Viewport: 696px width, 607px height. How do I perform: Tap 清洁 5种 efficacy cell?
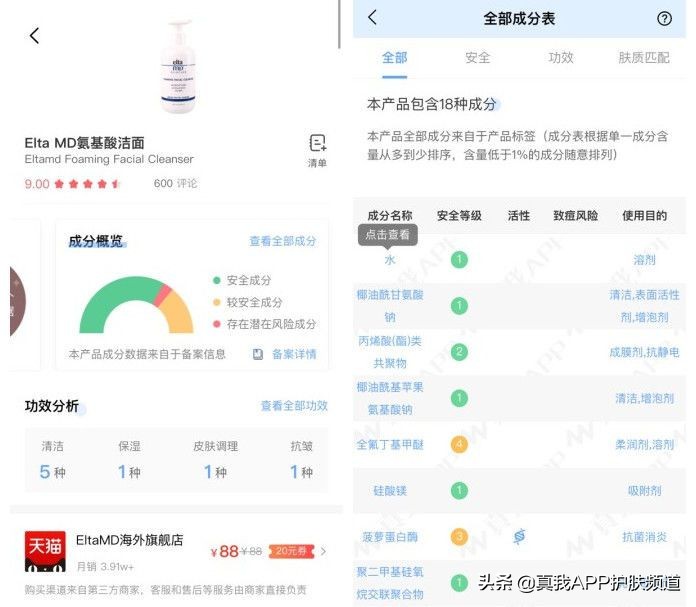[52, 460]
